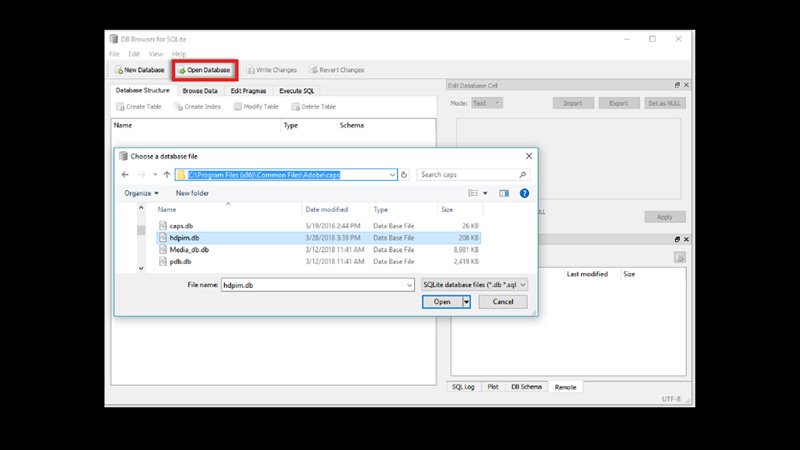The image size is (800, 450).
Task: Switch to the Edit Pragmas tab
Action: coord(248,91)
